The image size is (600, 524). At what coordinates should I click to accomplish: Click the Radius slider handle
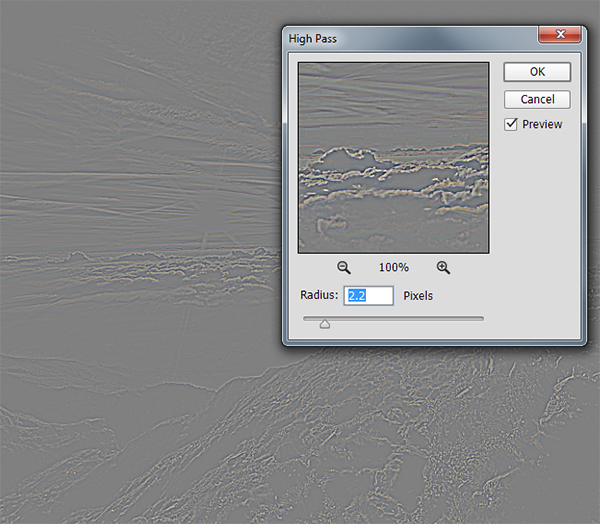[x=325, y=323]
